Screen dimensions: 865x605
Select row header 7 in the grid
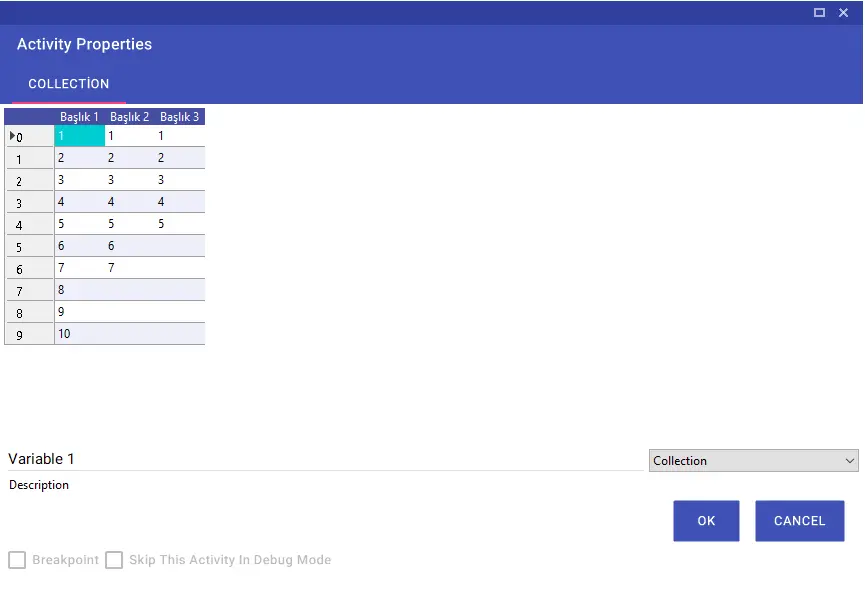(30, 291)
